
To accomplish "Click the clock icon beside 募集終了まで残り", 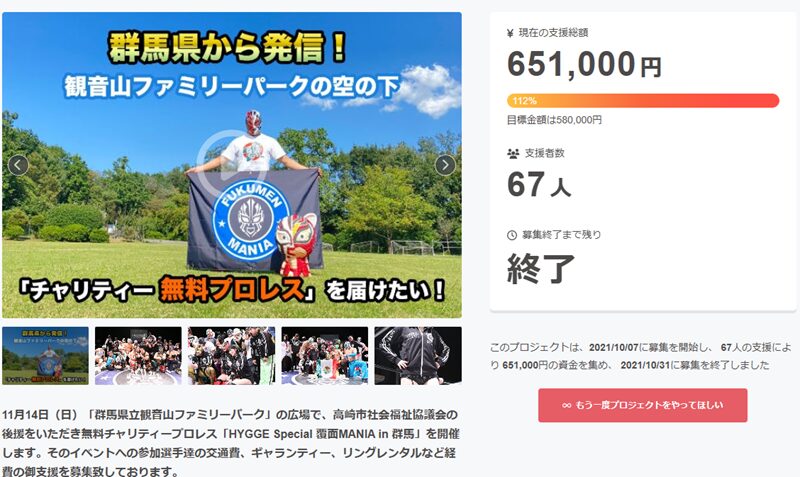I will (x=512, y=235).
